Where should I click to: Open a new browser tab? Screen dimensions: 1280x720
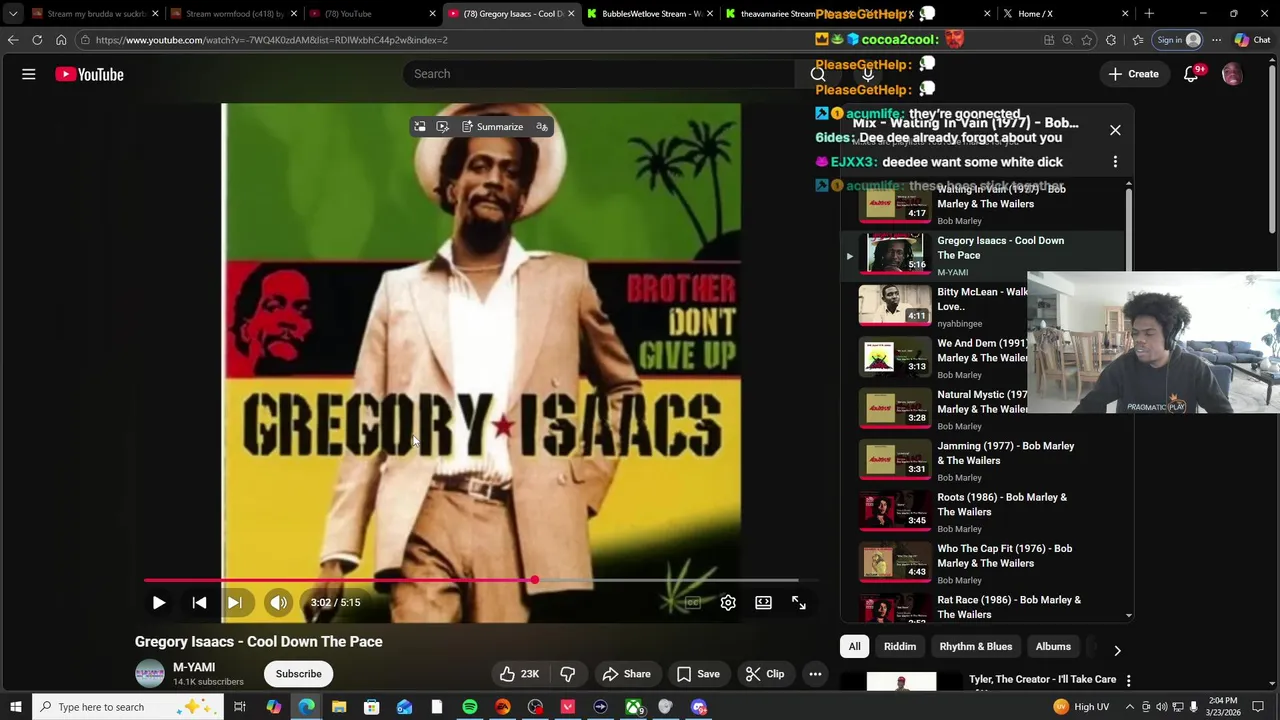tap(1149, 14)
